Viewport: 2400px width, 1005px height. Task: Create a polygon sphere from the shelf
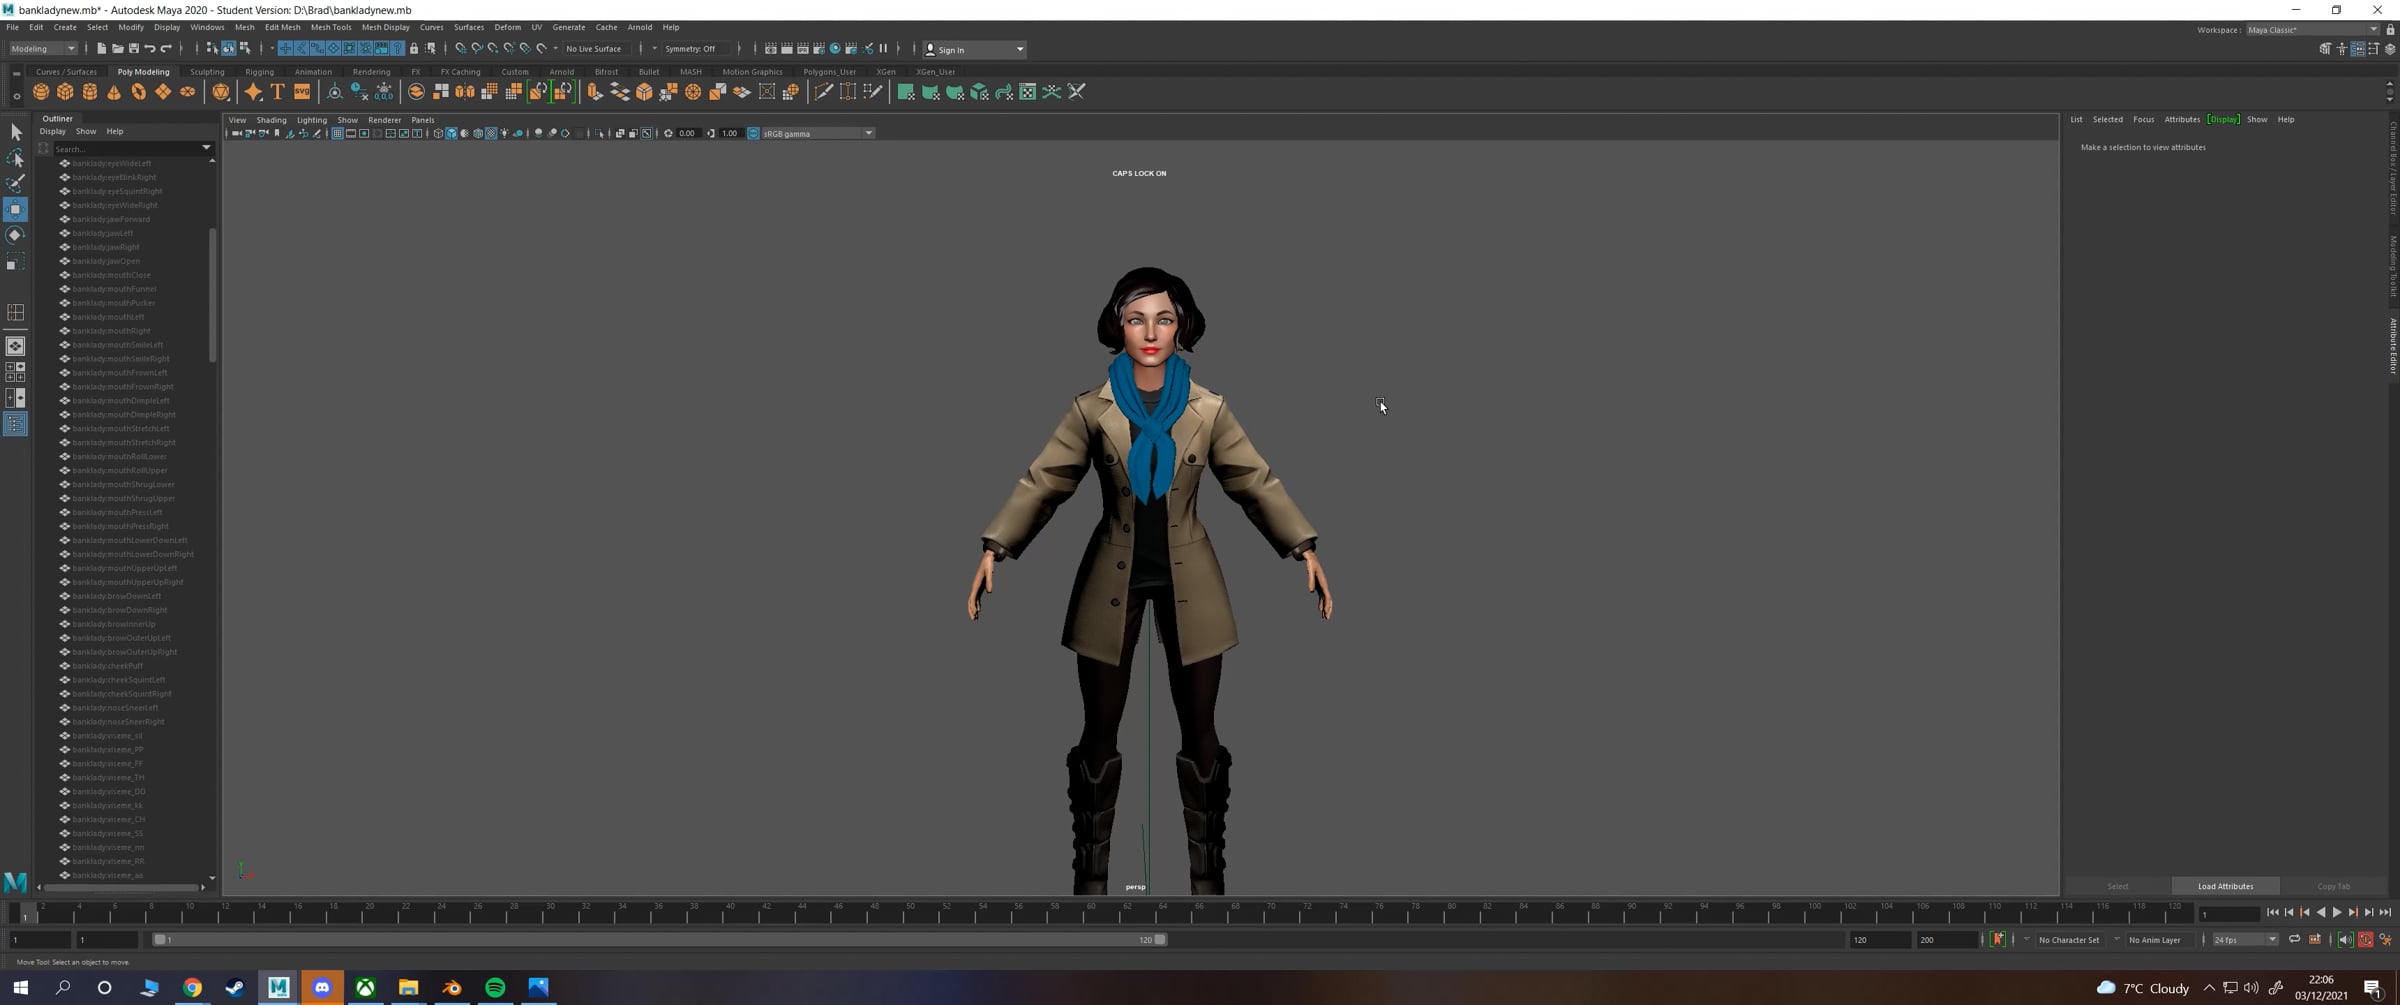tap(41, 92)
